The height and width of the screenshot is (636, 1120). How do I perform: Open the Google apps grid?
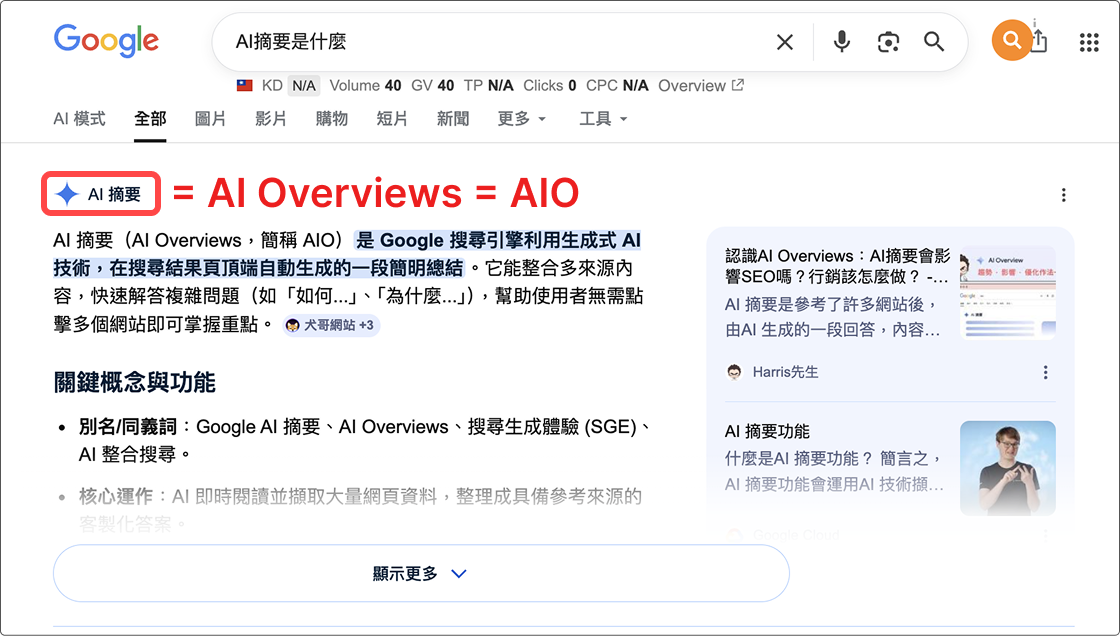tap(1089, 42)
